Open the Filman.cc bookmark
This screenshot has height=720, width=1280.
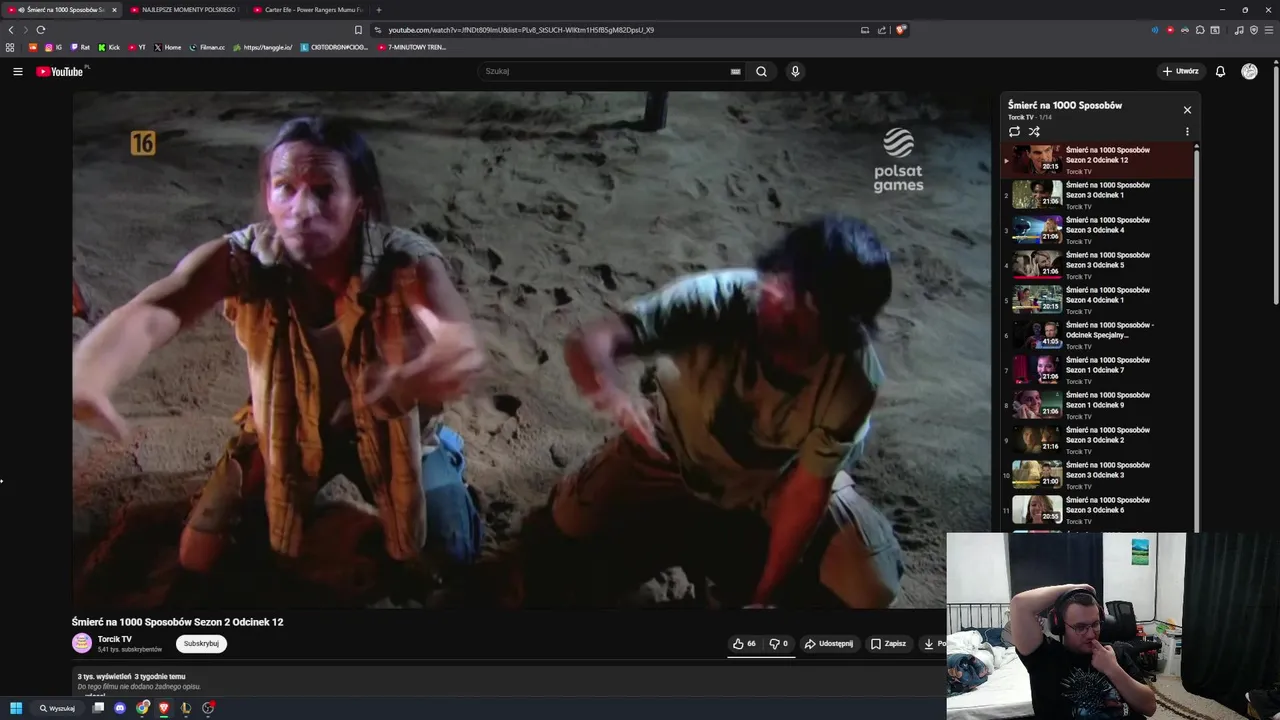207,47
